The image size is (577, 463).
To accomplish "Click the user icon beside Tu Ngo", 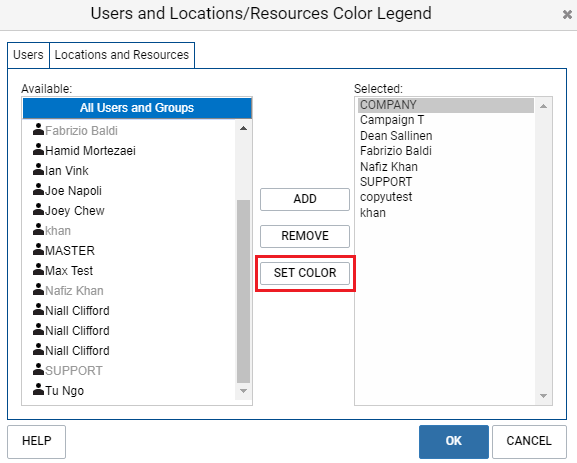I will [38, 389].
